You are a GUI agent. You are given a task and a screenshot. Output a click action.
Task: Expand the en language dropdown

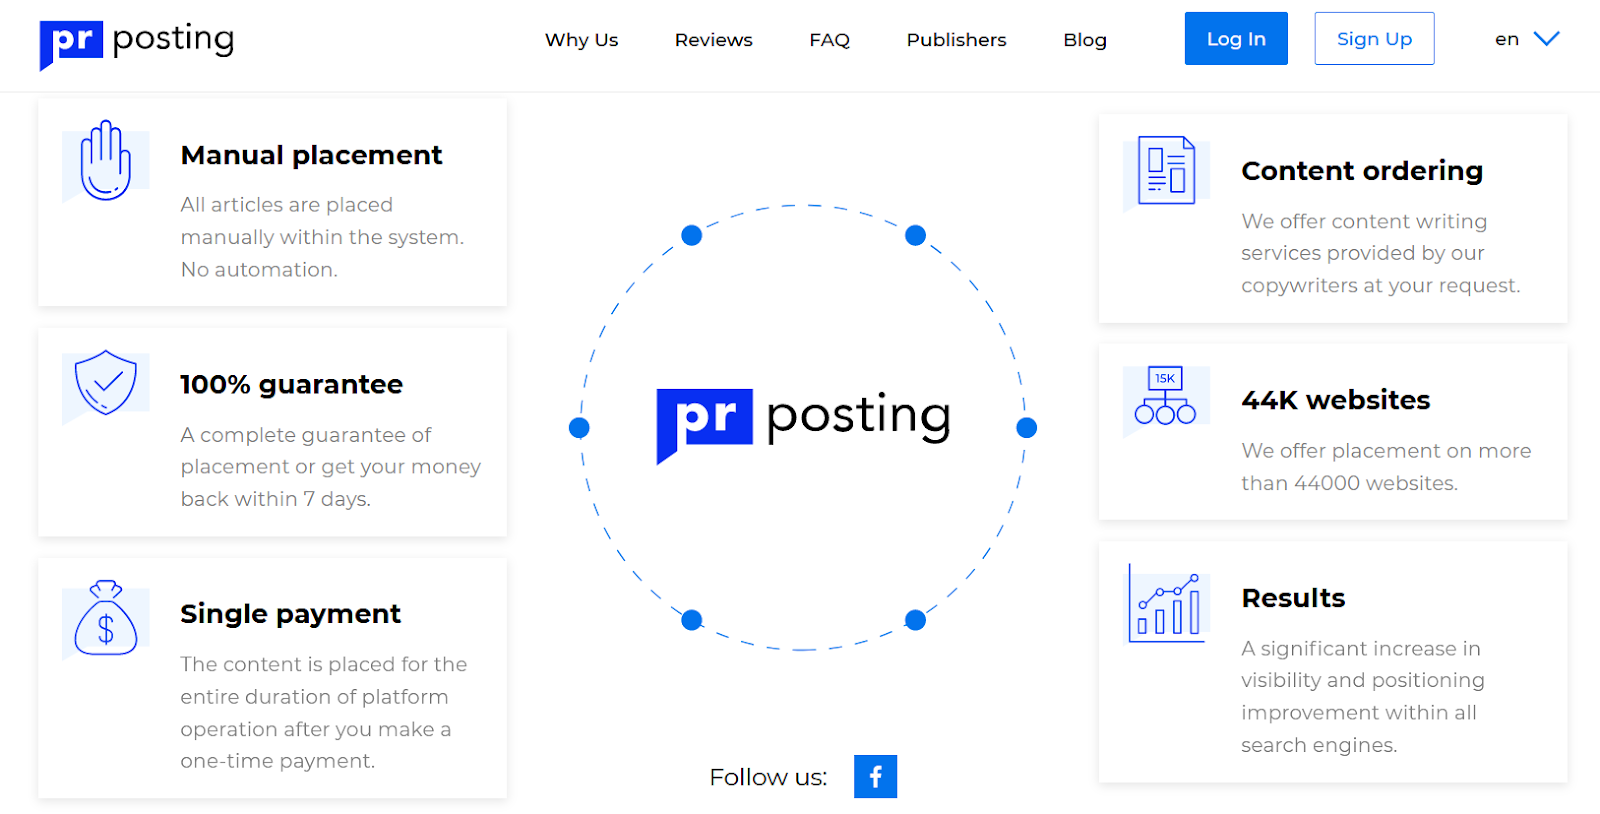[x=1526, y=39]
